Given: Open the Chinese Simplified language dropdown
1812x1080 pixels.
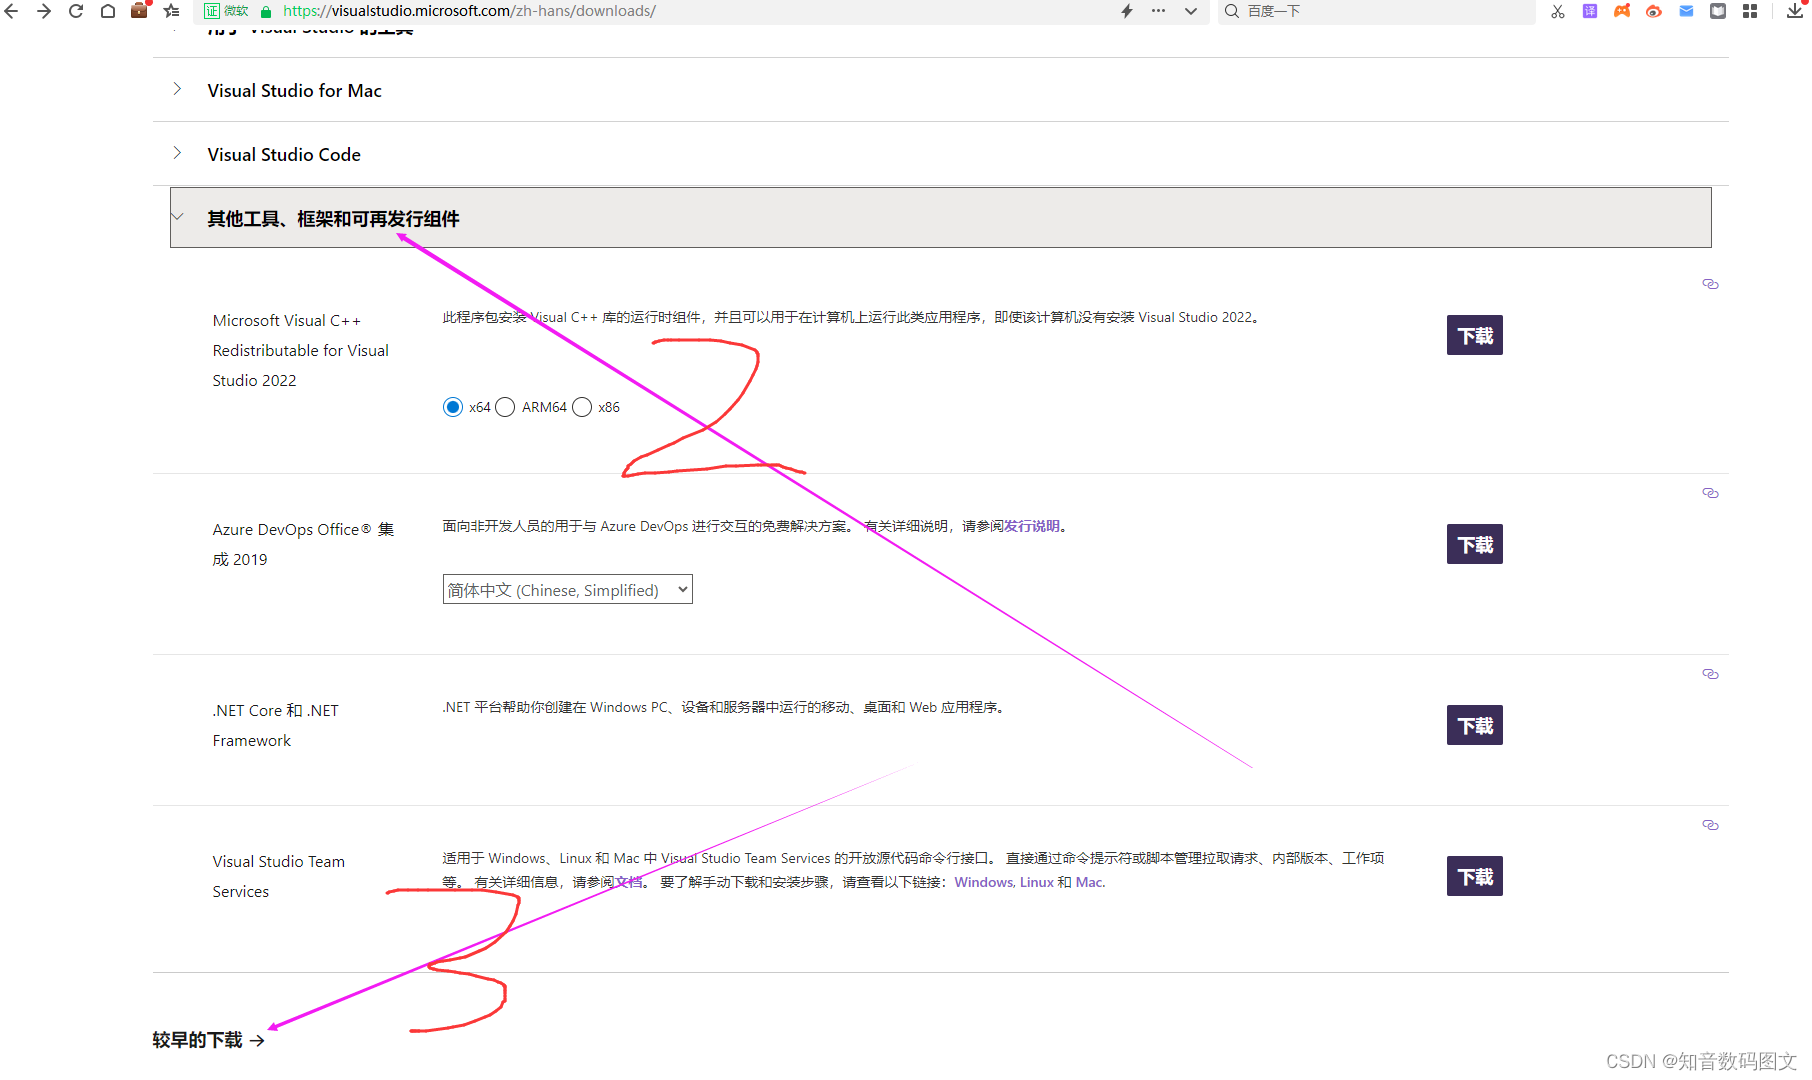Looking at the screenshot, I should [567, 589].
